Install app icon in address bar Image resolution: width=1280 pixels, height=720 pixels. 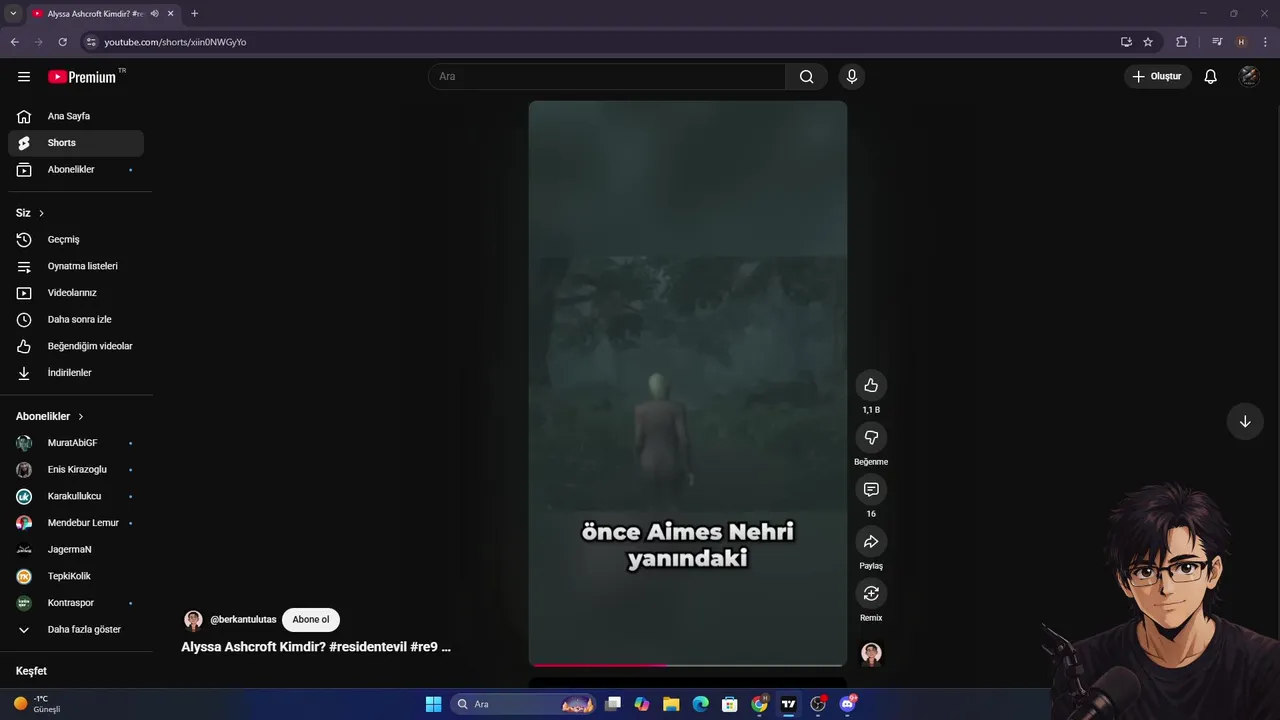1126,42
